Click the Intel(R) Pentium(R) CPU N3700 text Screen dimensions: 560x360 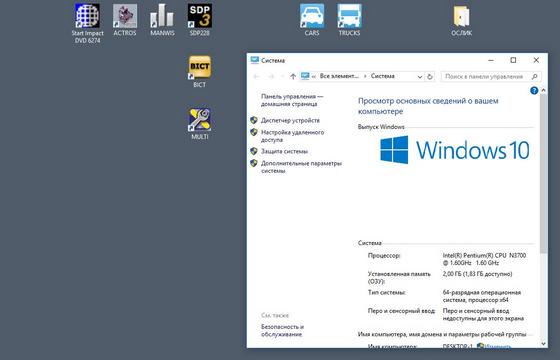(484, 259)
